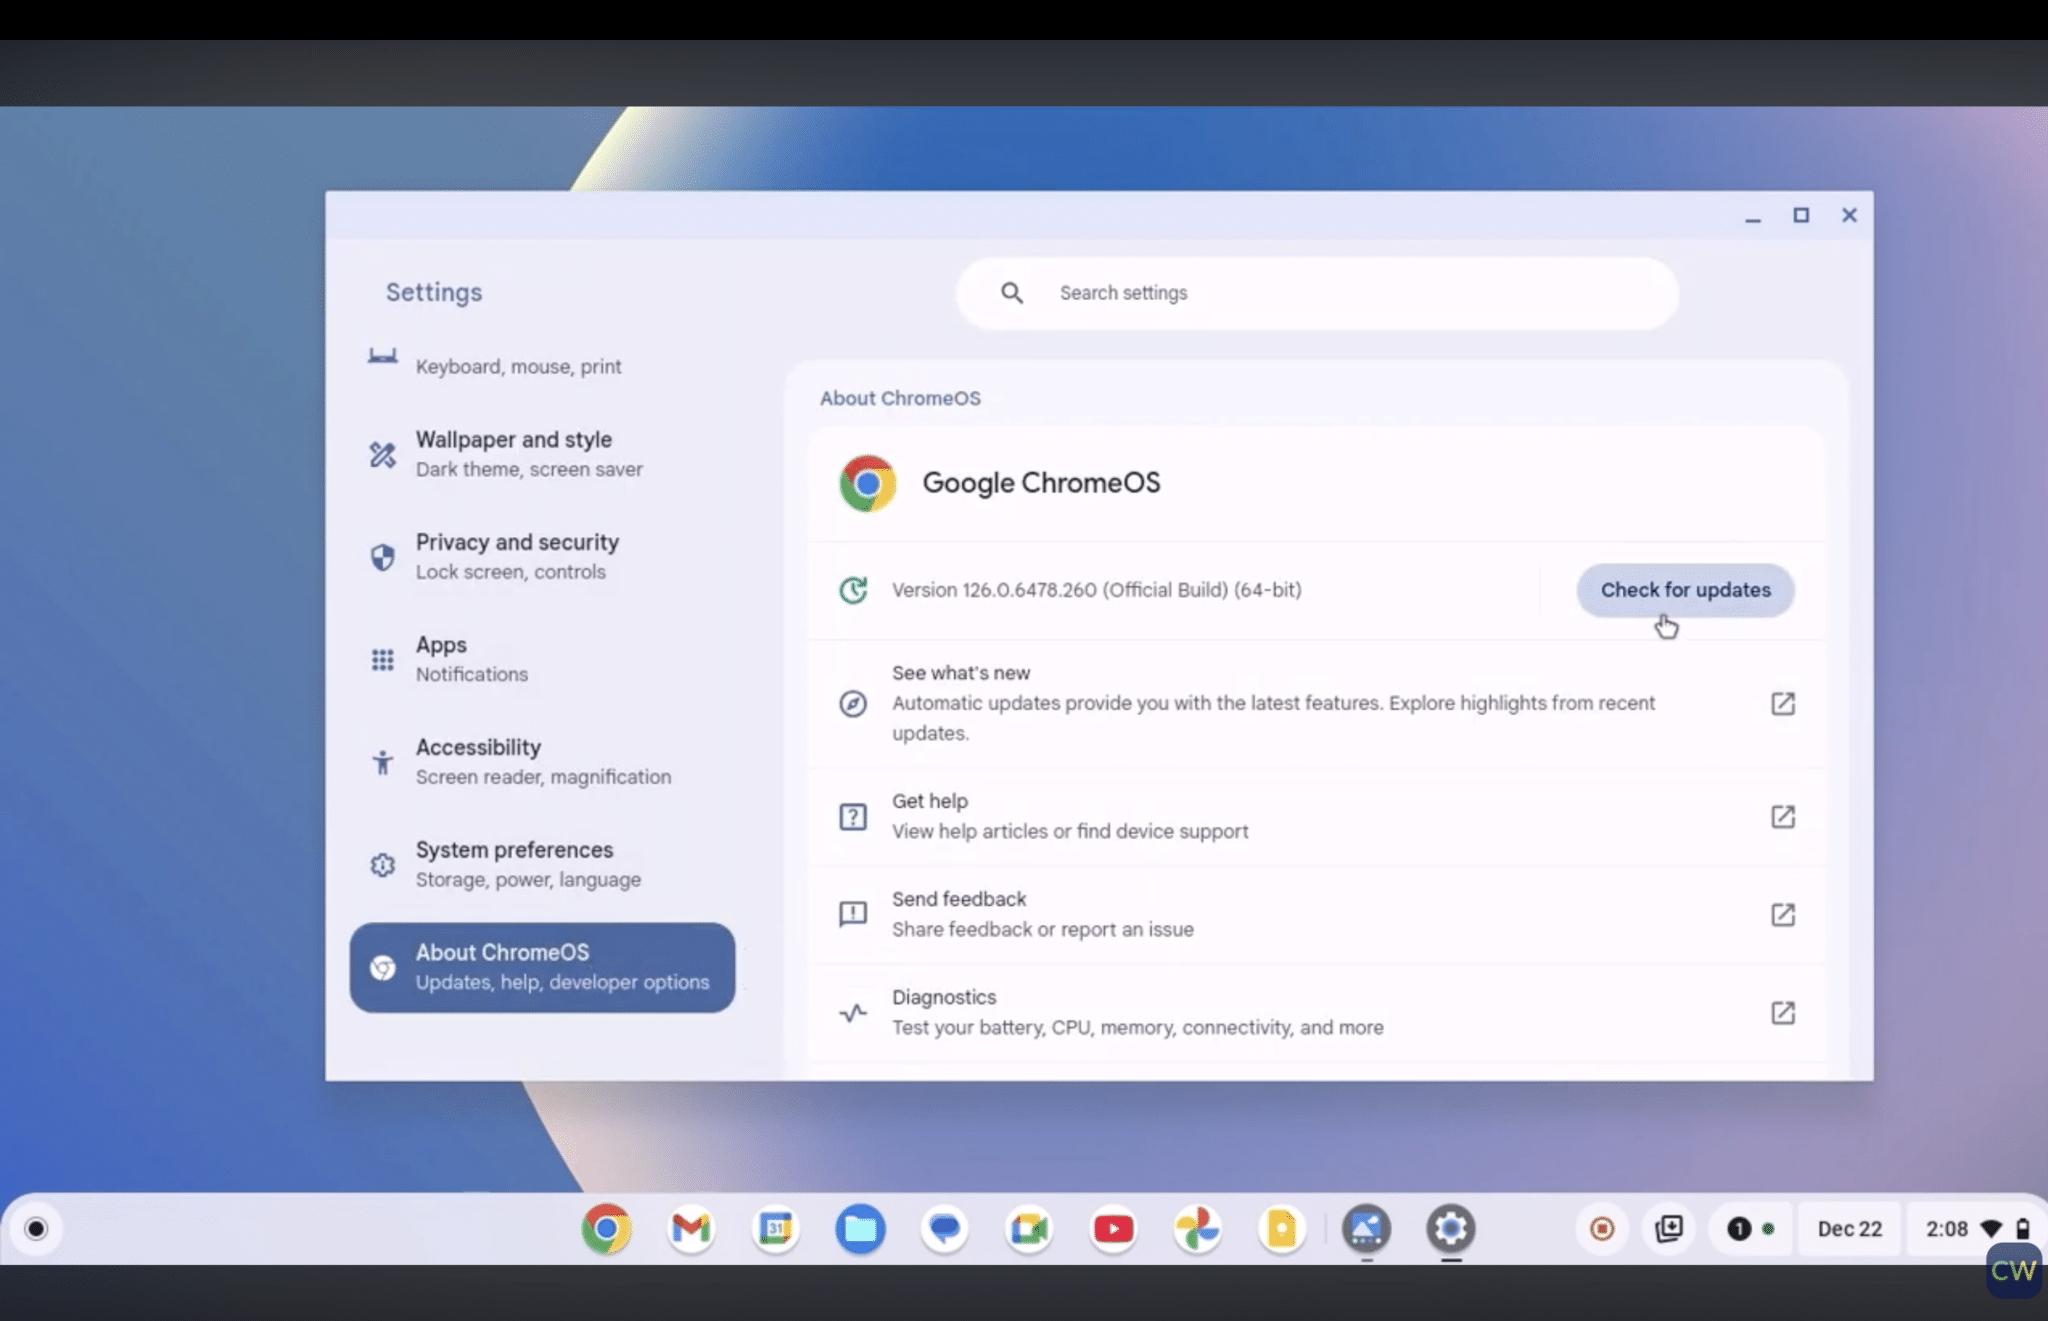Open the notification count indicator
Image resolution: width=2048 pixels, height=1321 pixels.
coord(1752,1228)
